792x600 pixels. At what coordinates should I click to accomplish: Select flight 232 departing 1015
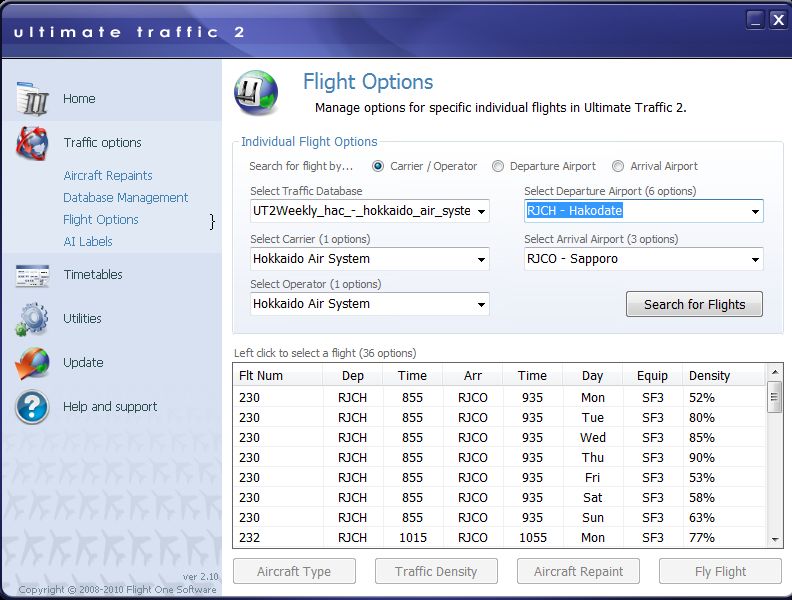(500, 538)
